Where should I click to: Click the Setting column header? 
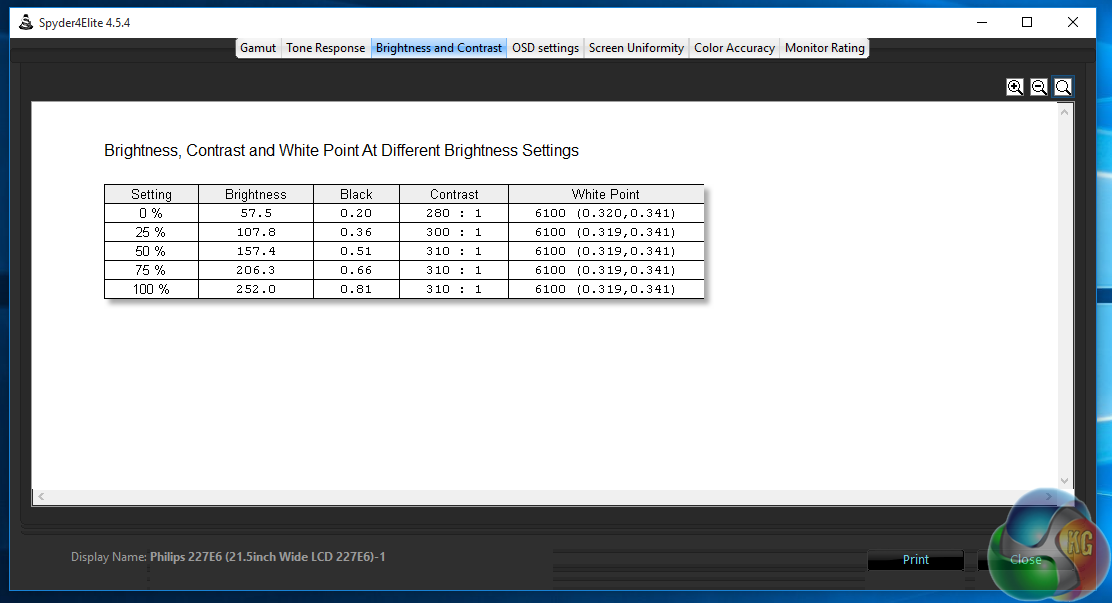(151, 194)
